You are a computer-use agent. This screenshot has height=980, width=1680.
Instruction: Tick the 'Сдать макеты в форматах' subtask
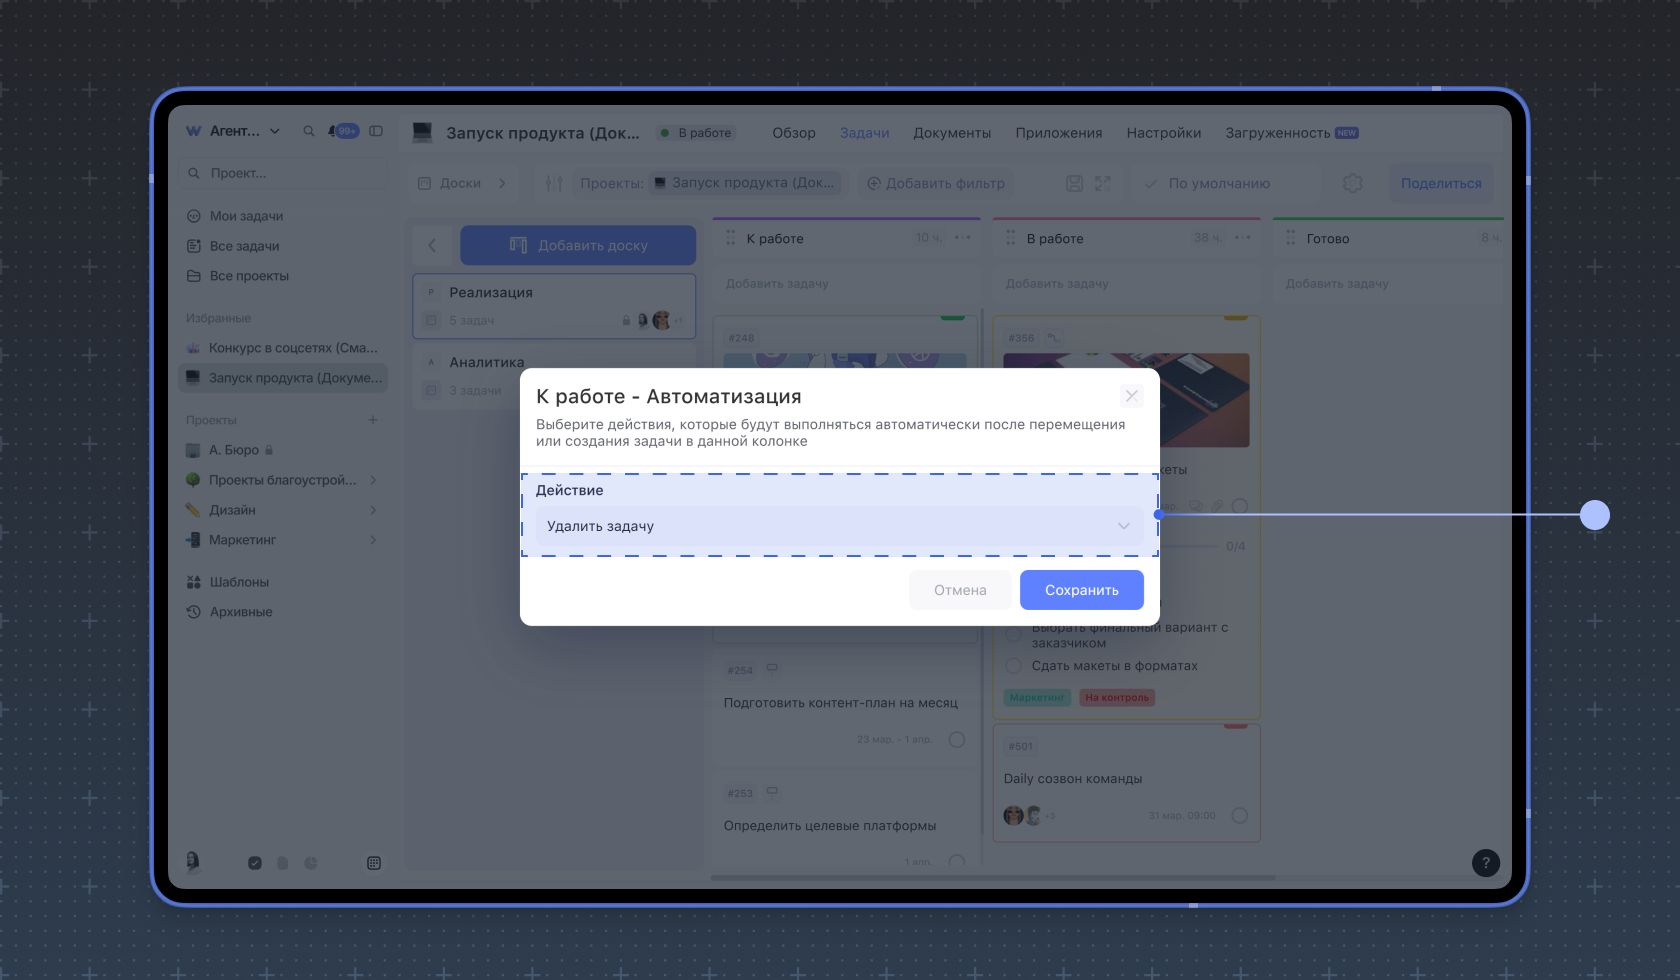(1014, 666)
